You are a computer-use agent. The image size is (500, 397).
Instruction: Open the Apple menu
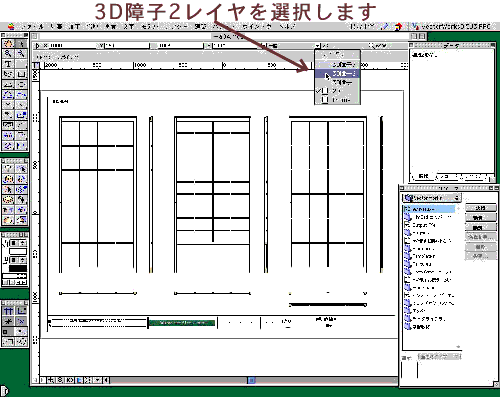[11, 27]
